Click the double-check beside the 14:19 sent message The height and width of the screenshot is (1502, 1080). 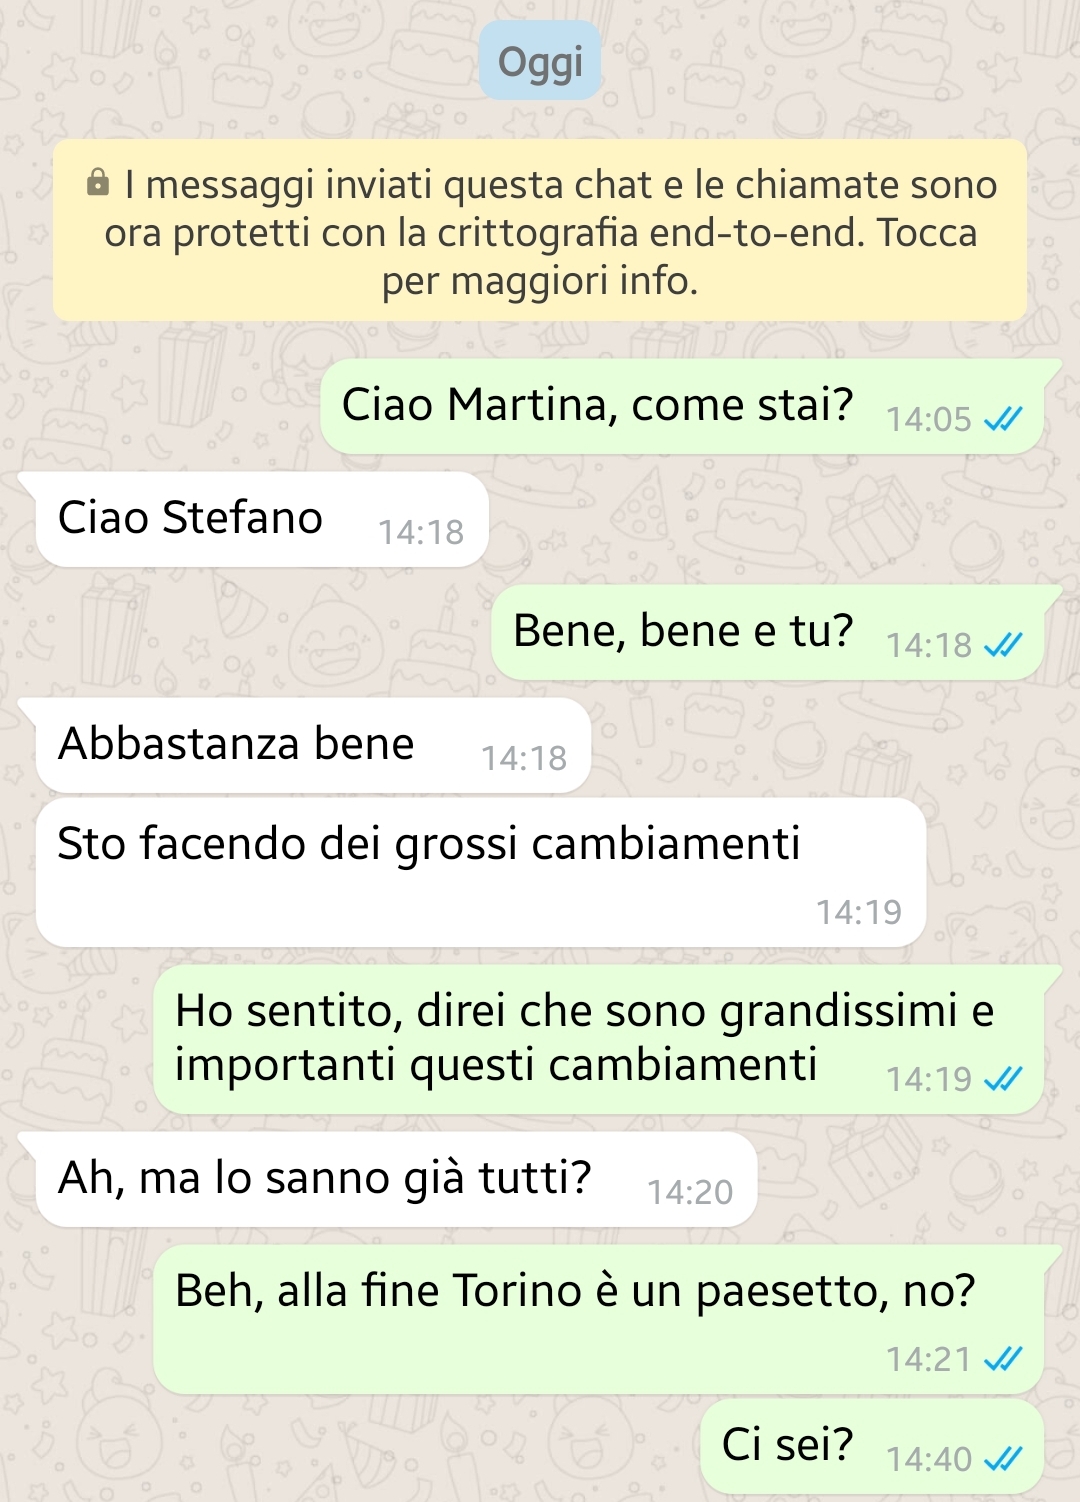(x=1003, y=1079)
